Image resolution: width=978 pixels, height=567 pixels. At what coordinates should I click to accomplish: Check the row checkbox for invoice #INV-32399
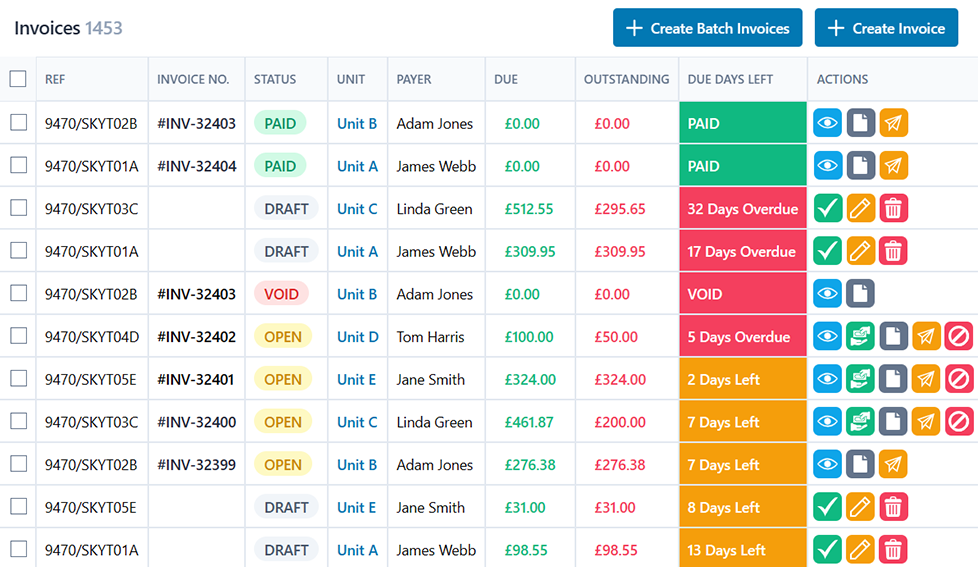pos(18,464)
